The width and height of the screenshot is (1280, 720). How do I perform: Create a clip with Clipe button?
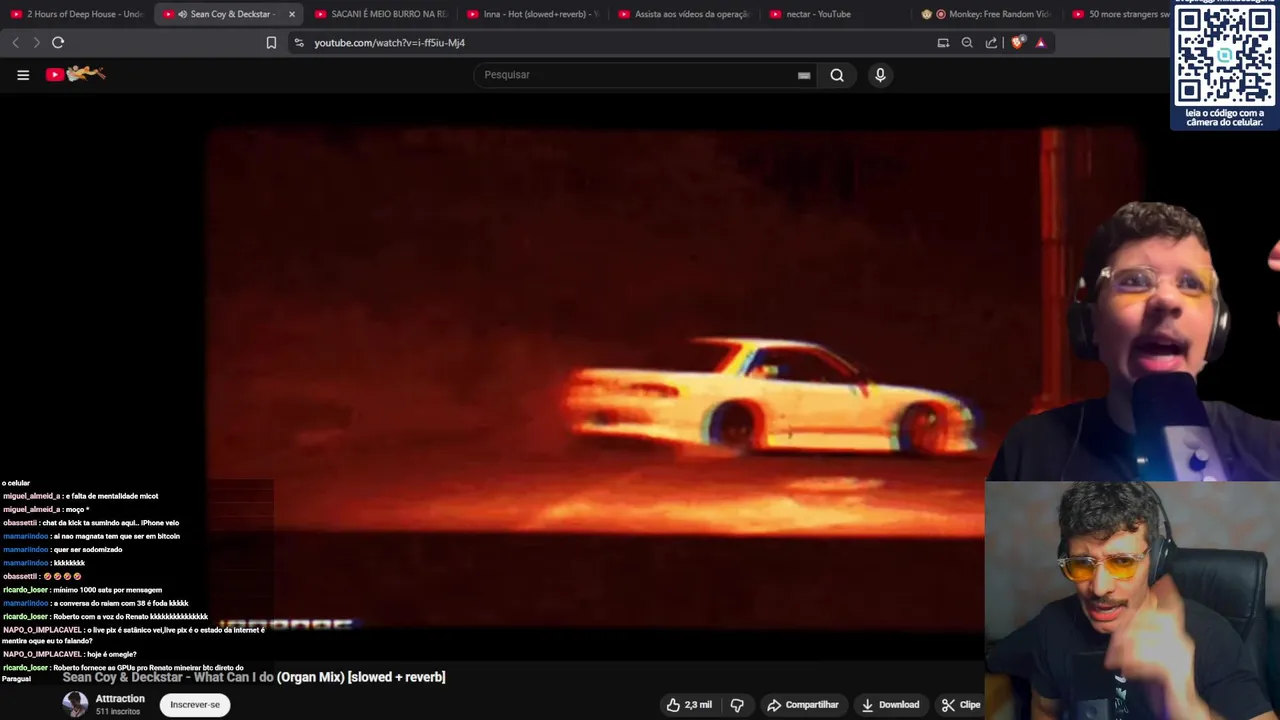click(961, 705)
